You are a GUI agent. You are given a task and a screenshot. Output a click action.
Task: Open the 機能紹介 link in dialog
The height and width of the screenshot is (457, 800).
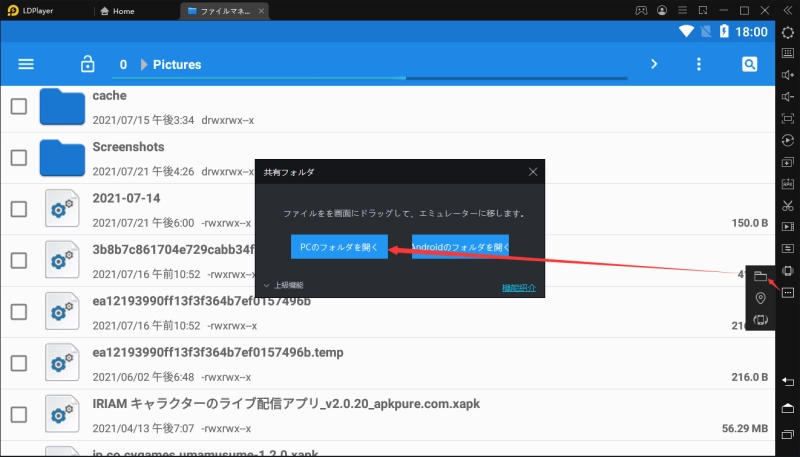pyautogui.click(x=519, y=288)
